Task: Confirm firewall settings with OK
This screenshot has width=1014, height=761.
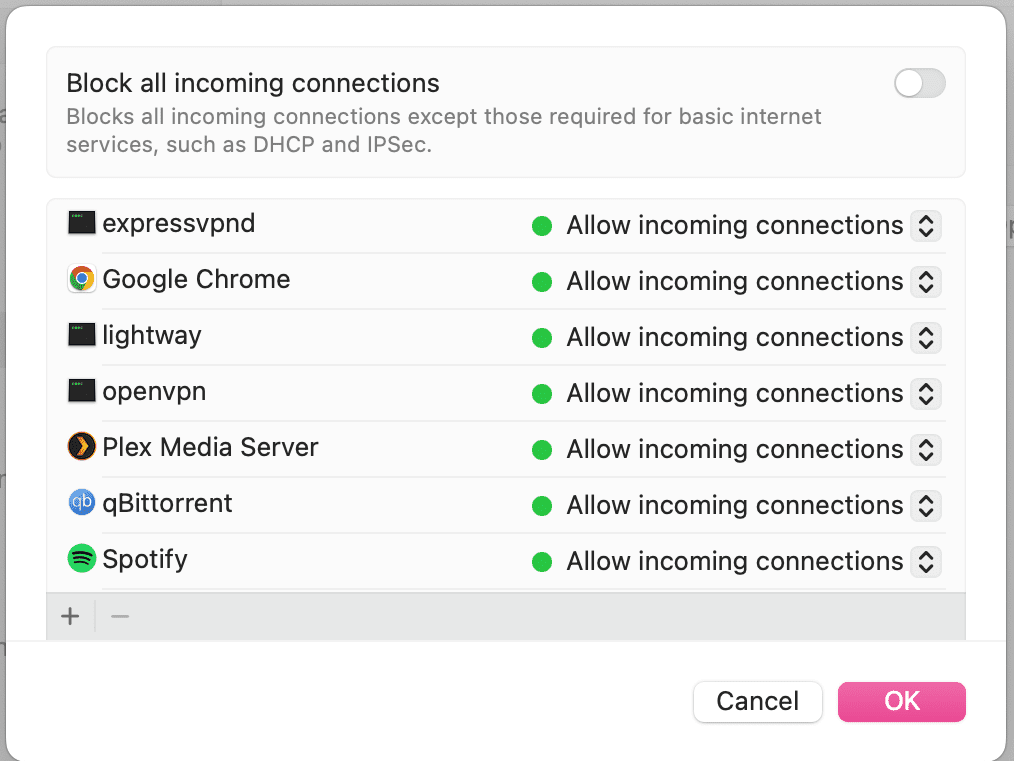Action: coord(901,702)
